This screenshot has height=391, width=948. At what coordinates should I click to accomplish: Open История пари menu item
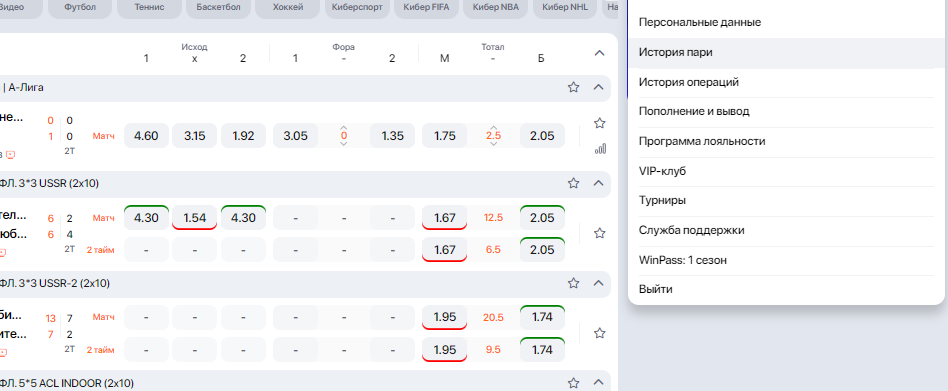786,53
